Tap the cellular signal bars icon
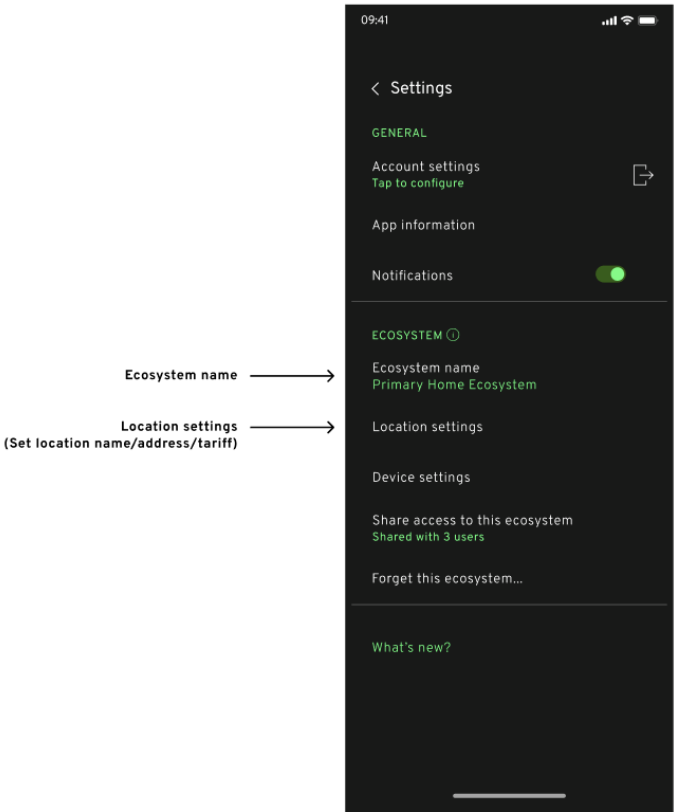674x812 pixels. 609,21
